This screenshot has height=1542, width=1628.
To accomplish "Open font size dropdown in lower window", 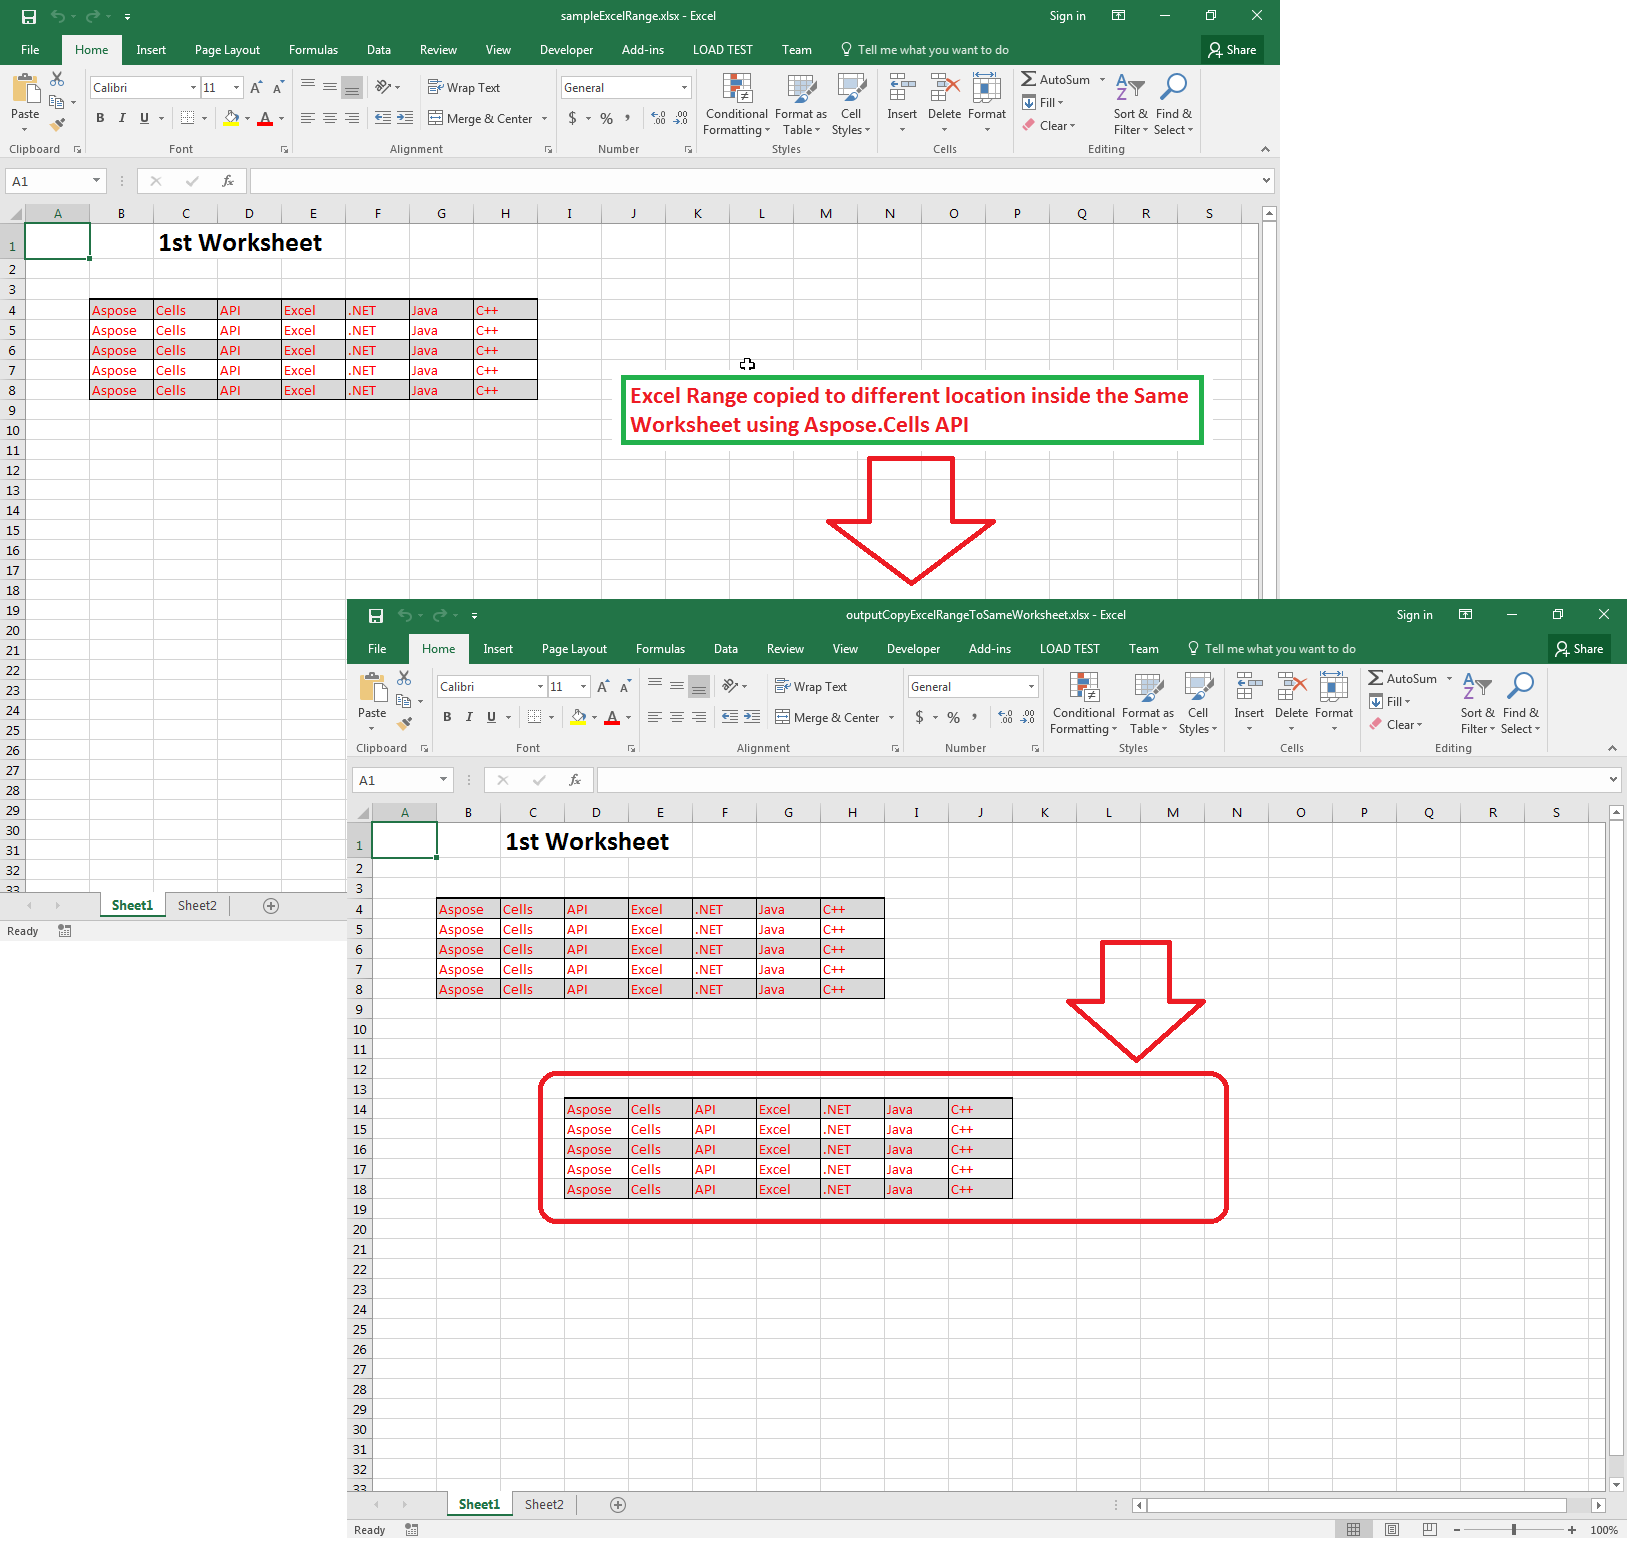I will [584, 687].
